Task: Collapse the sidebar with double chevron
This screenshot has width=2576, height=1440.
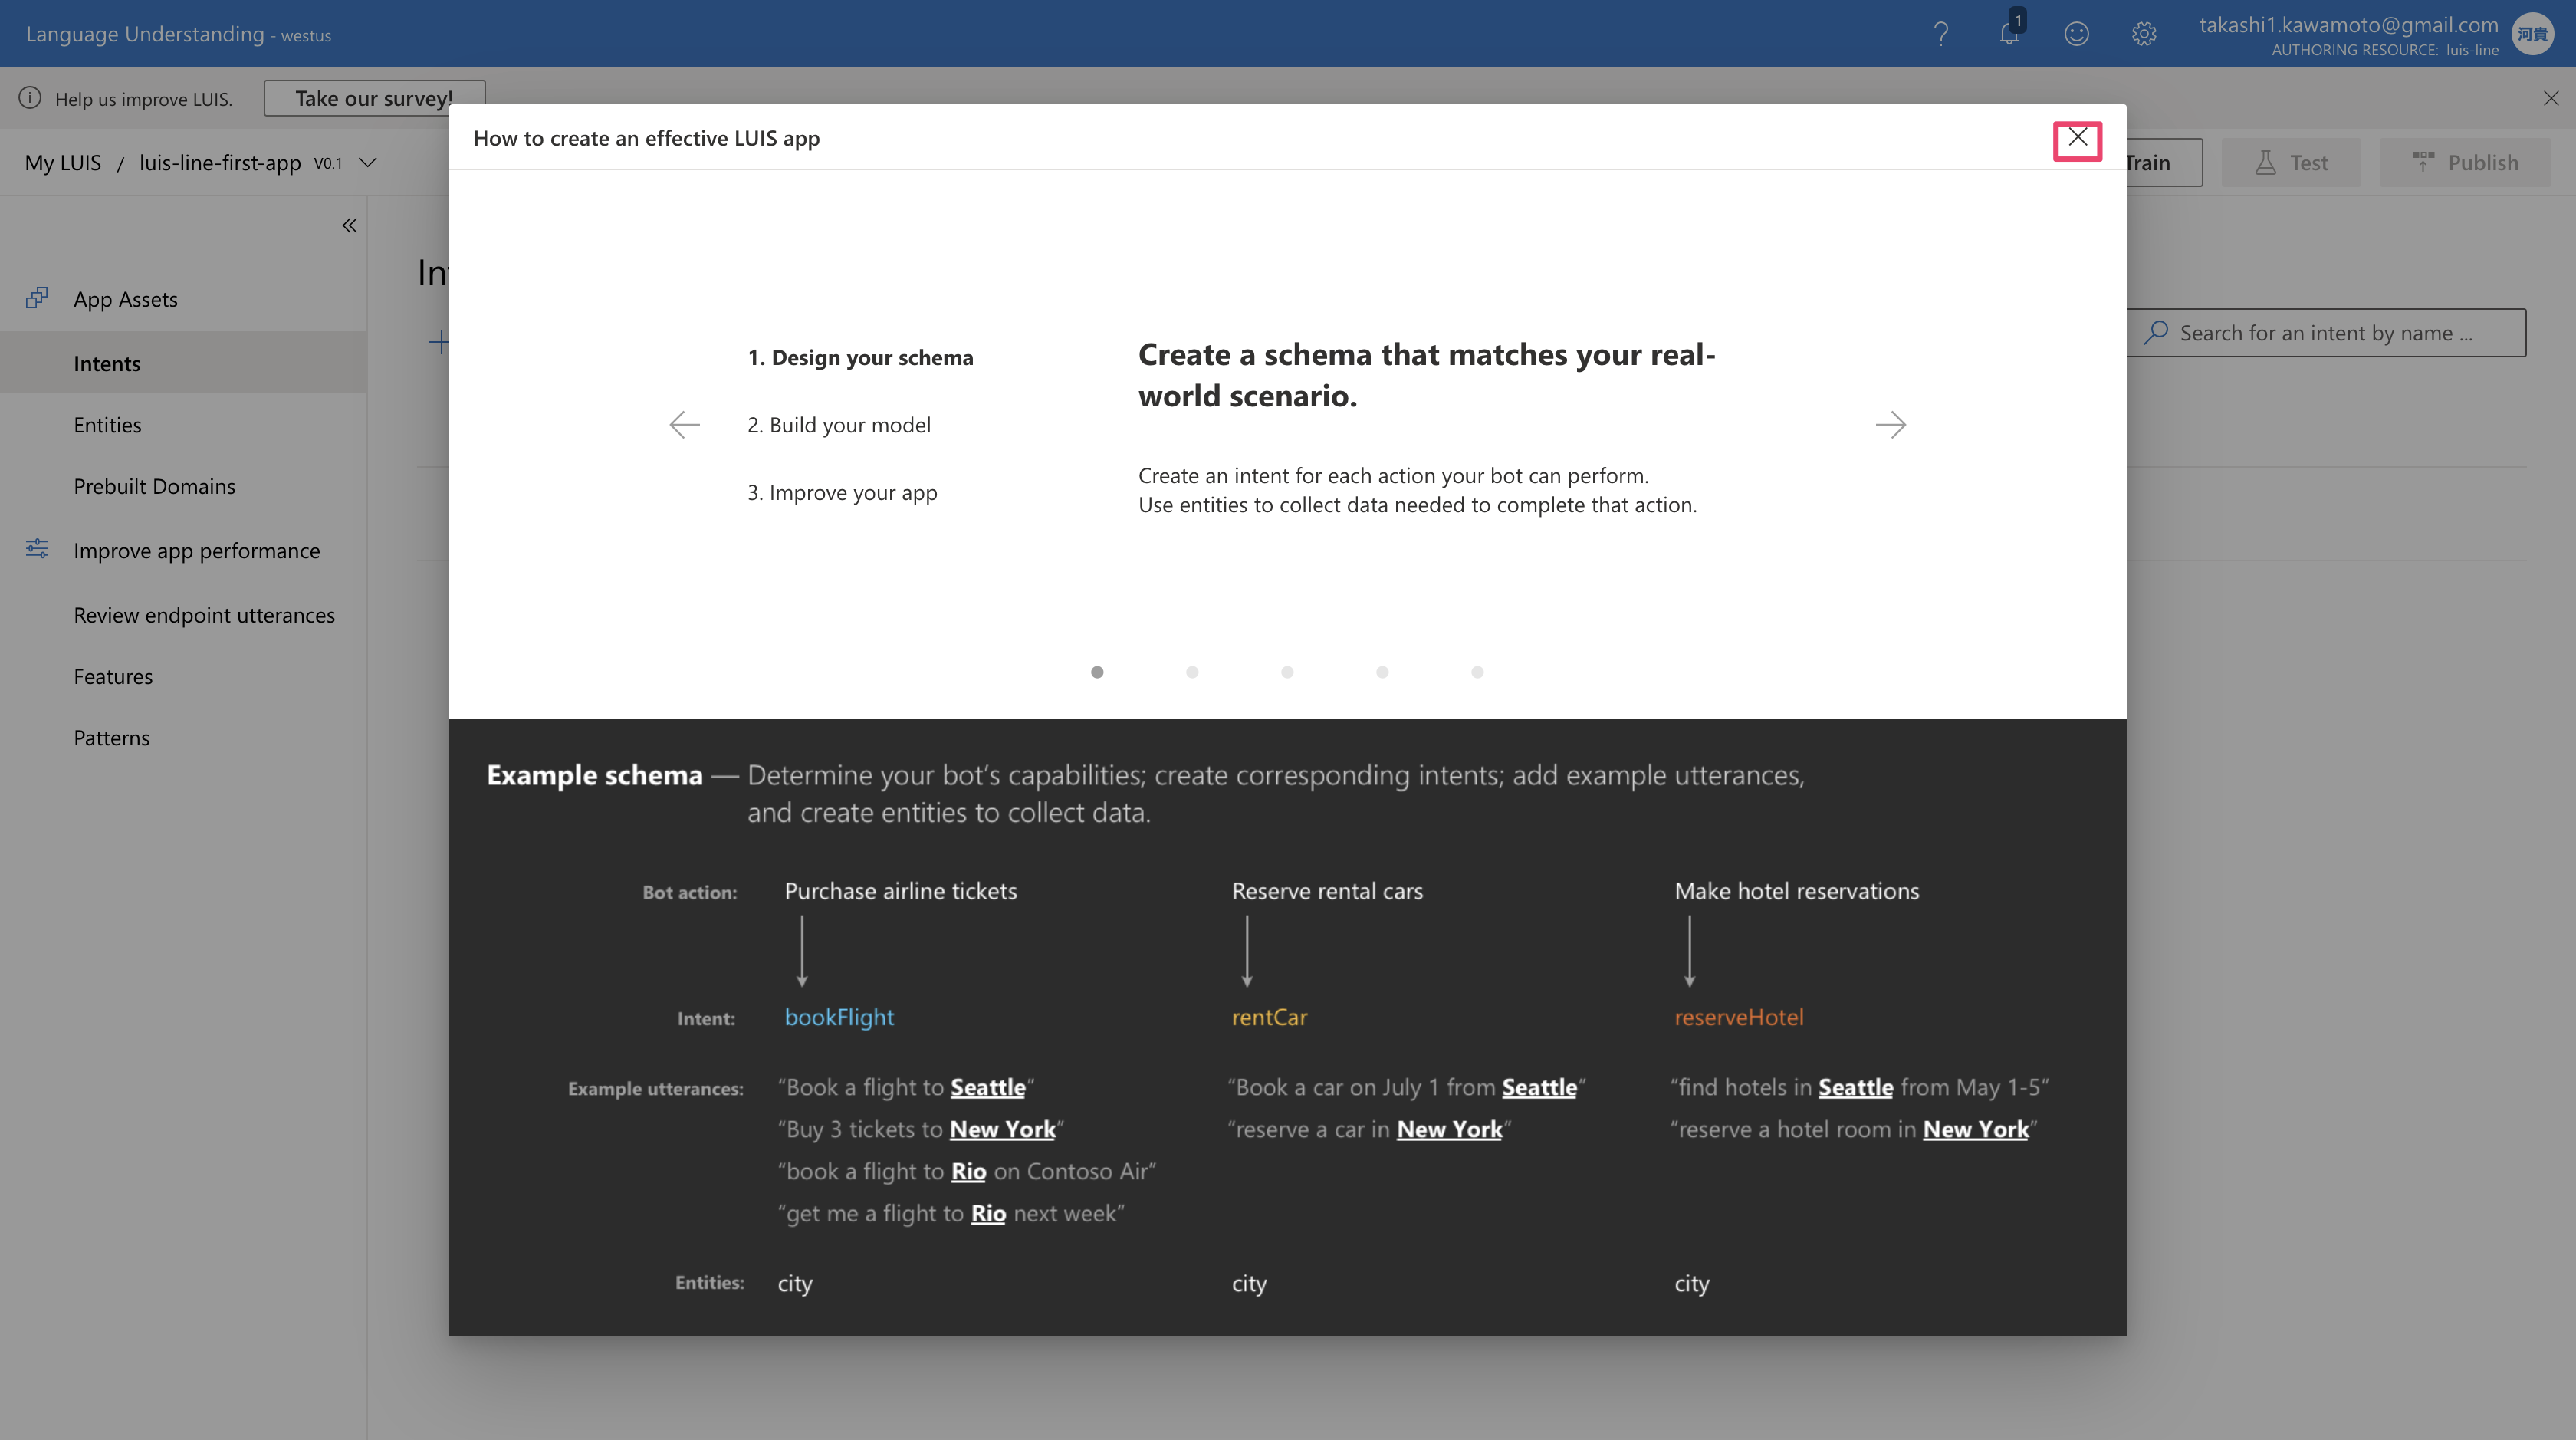Action: click(x=349, y=225)
